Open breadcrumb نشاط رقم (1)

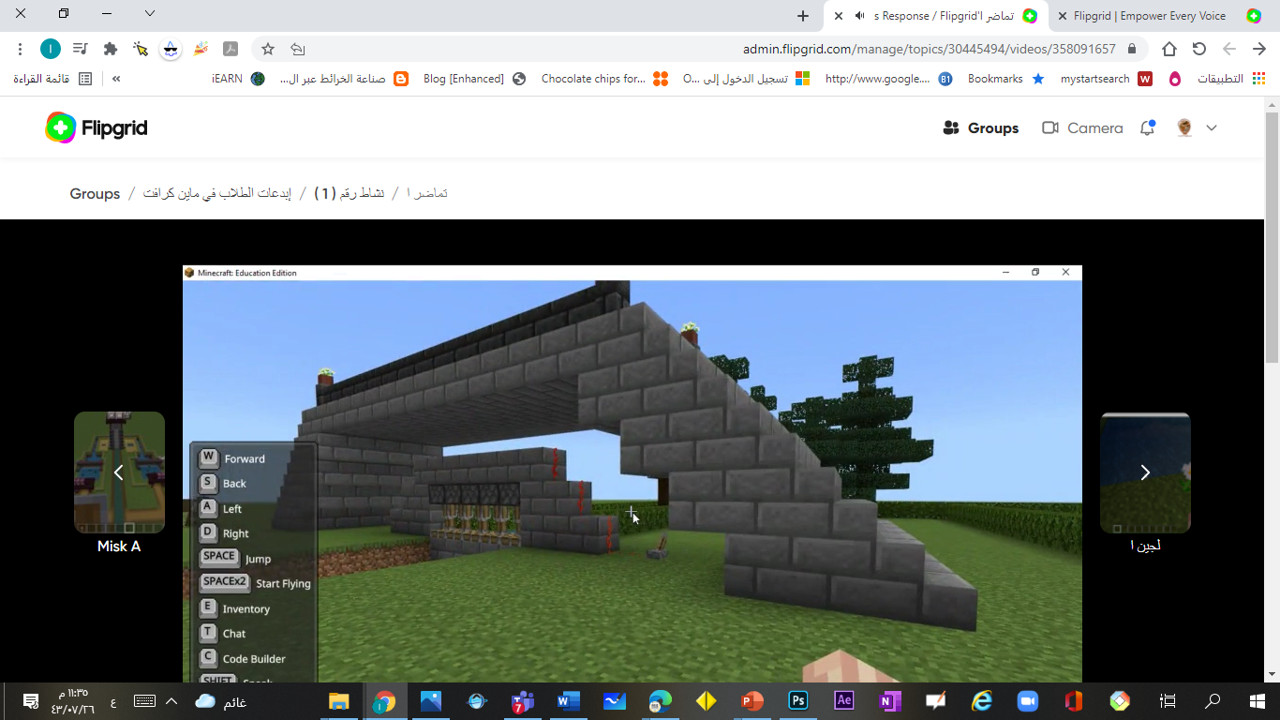coord(349,193)
